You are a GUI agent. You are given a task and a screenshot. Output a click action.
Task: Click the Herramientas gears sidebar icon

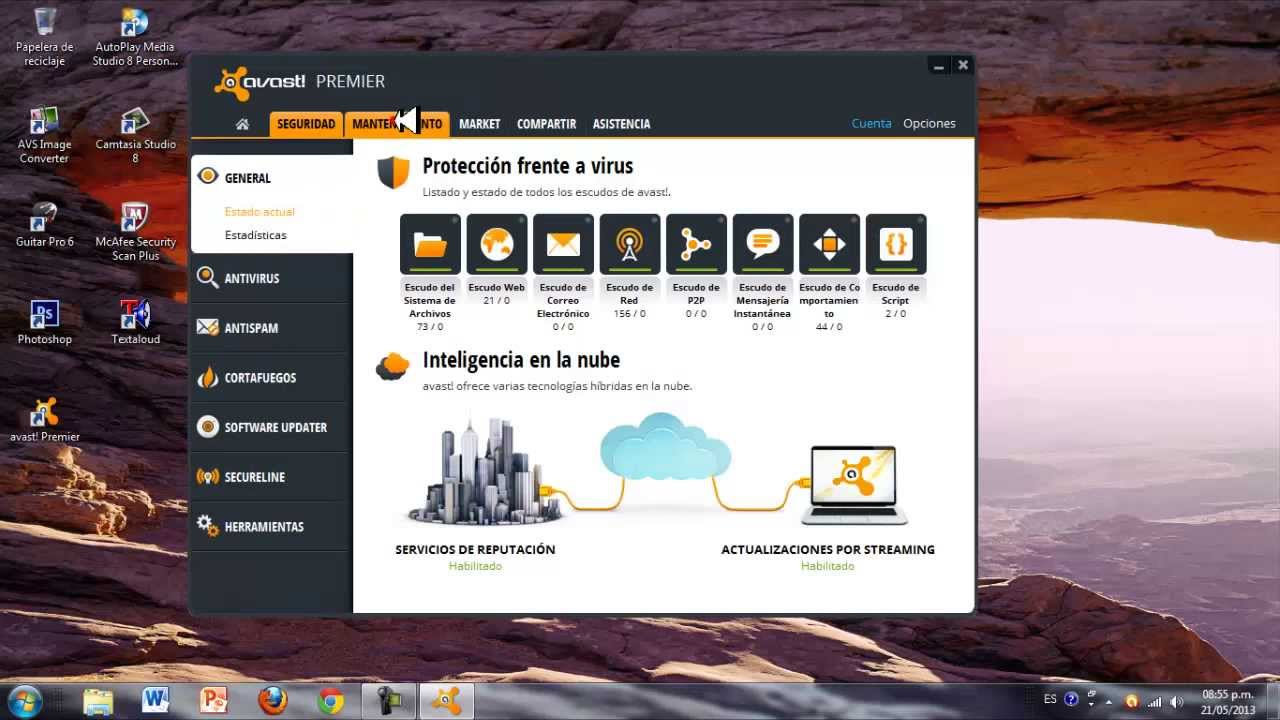pos(207,526)
